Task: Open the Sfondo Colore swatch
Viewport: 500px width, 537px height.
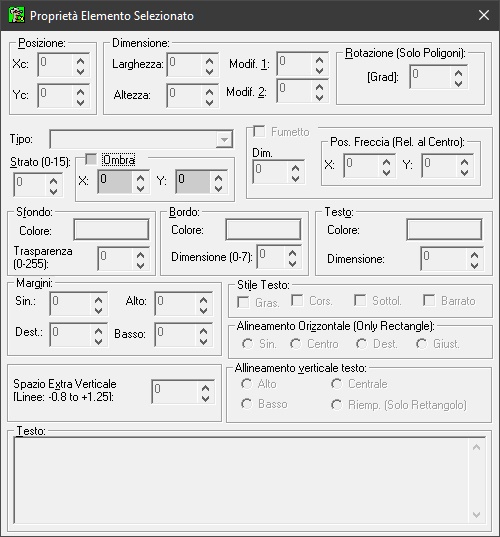Action: [x=111, y=229]
